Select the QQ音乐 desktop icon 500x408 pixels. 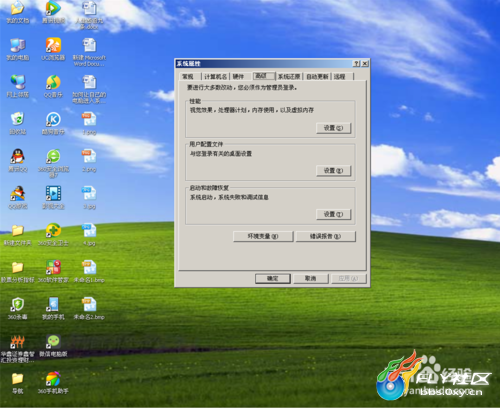(x=53, y=82)
